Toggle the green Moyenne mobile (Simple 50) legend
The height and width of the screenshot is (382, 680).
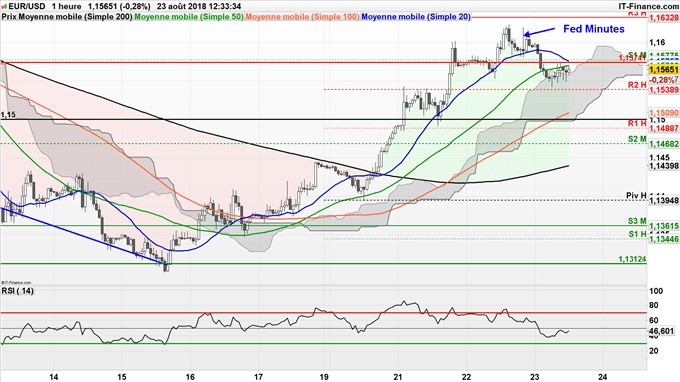(189, 16)
